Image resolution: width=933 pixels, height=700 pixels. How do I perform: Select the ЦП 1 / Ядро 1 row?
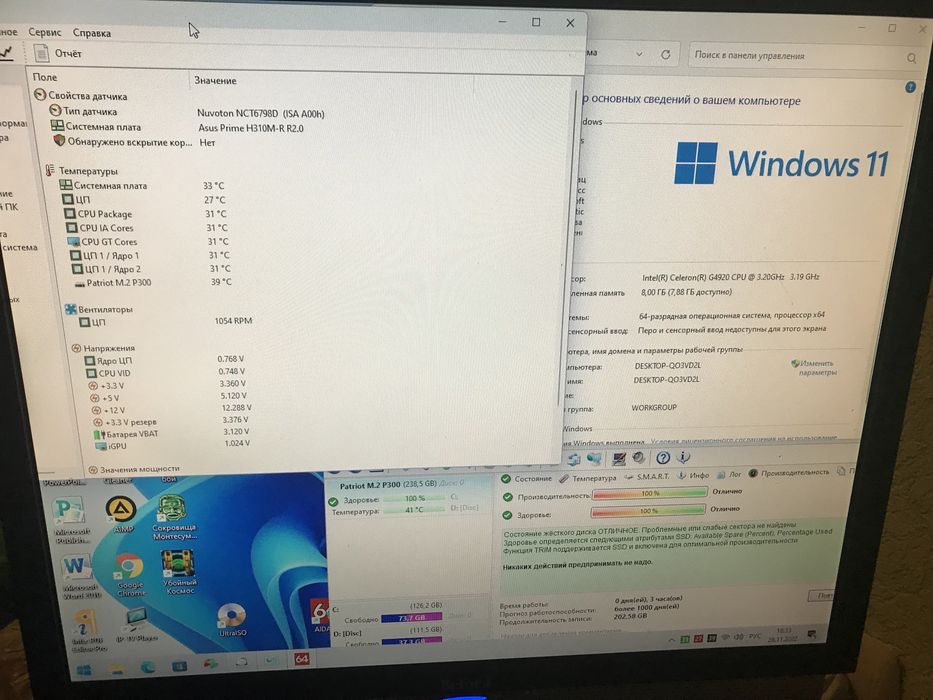click(151, 255)
